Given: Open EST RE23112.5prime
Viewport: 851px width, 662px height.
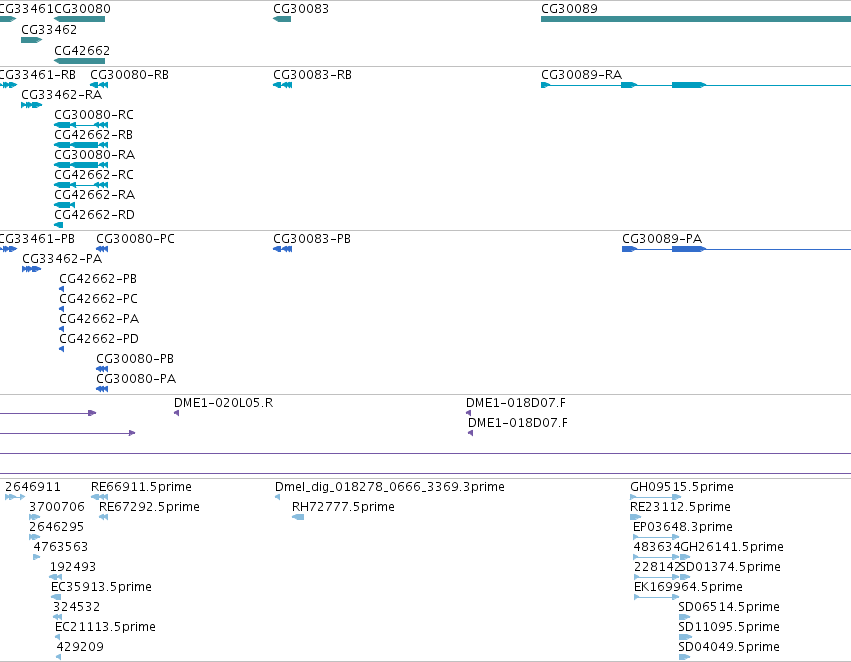Looking at the screenshot, I should 680,507.
